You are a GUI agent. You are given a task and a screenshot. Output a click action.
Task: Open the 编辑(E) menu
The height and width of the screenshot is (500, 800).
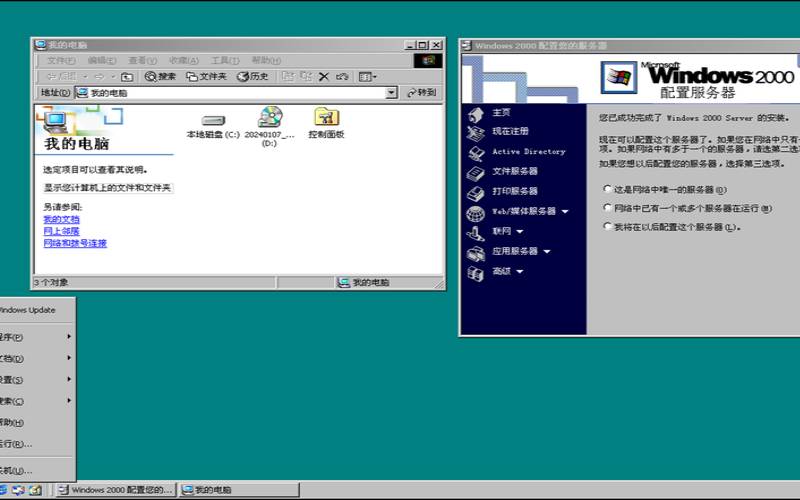102,60
